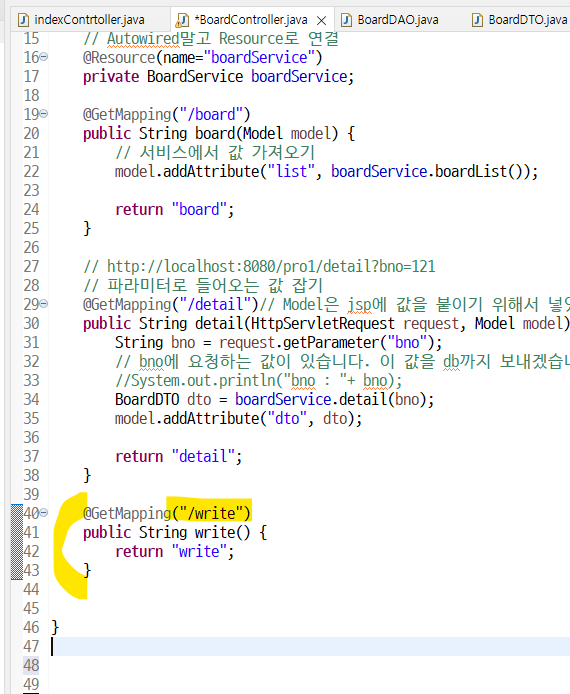This screenshot has width=570, height=694.
Task: Click line number 22 in the gutter
Action: tap(31, 171)
